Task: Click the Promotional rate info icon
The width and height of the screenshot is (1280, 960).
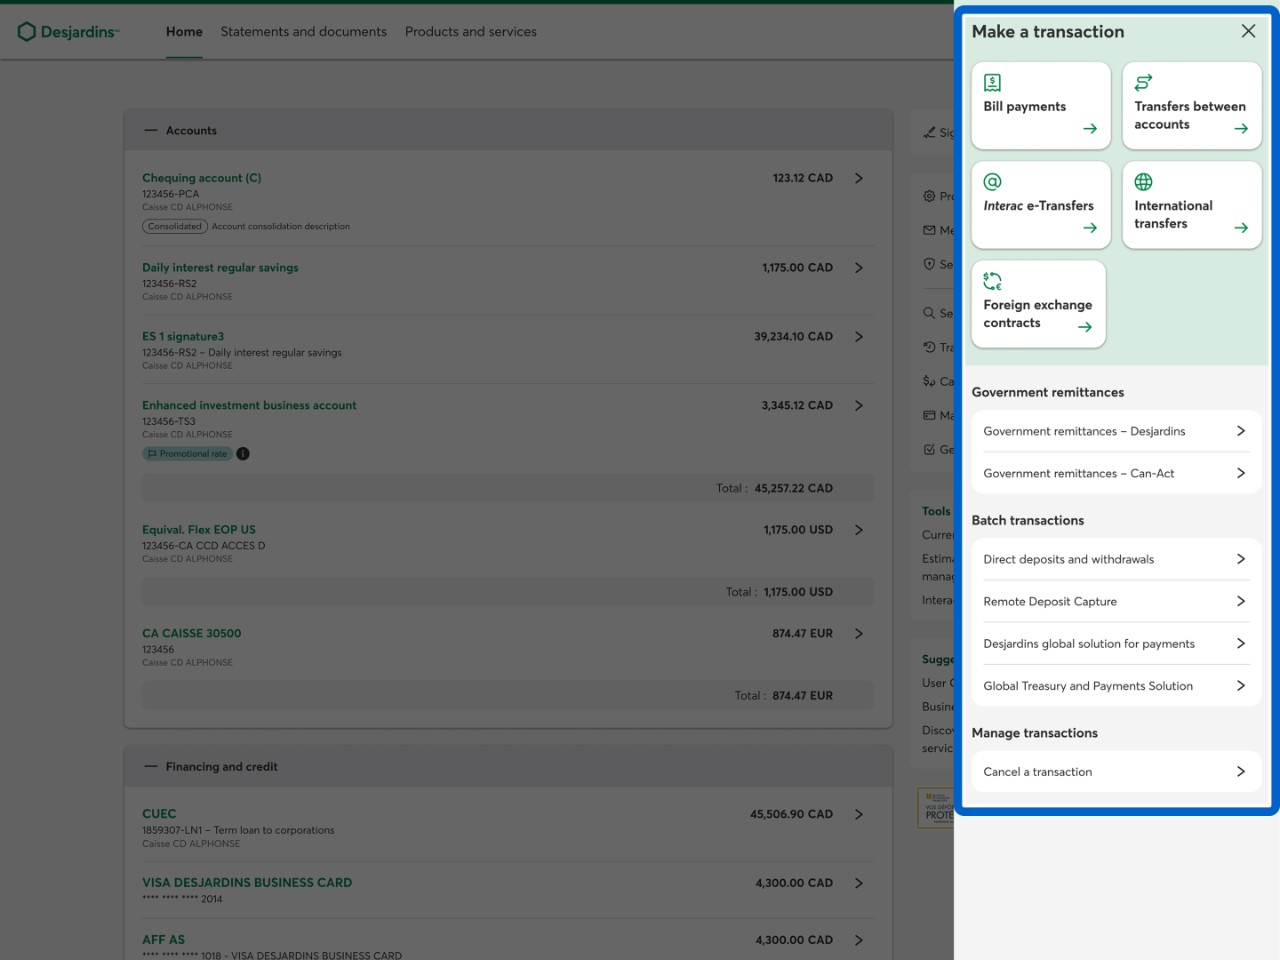Action: 243,454
